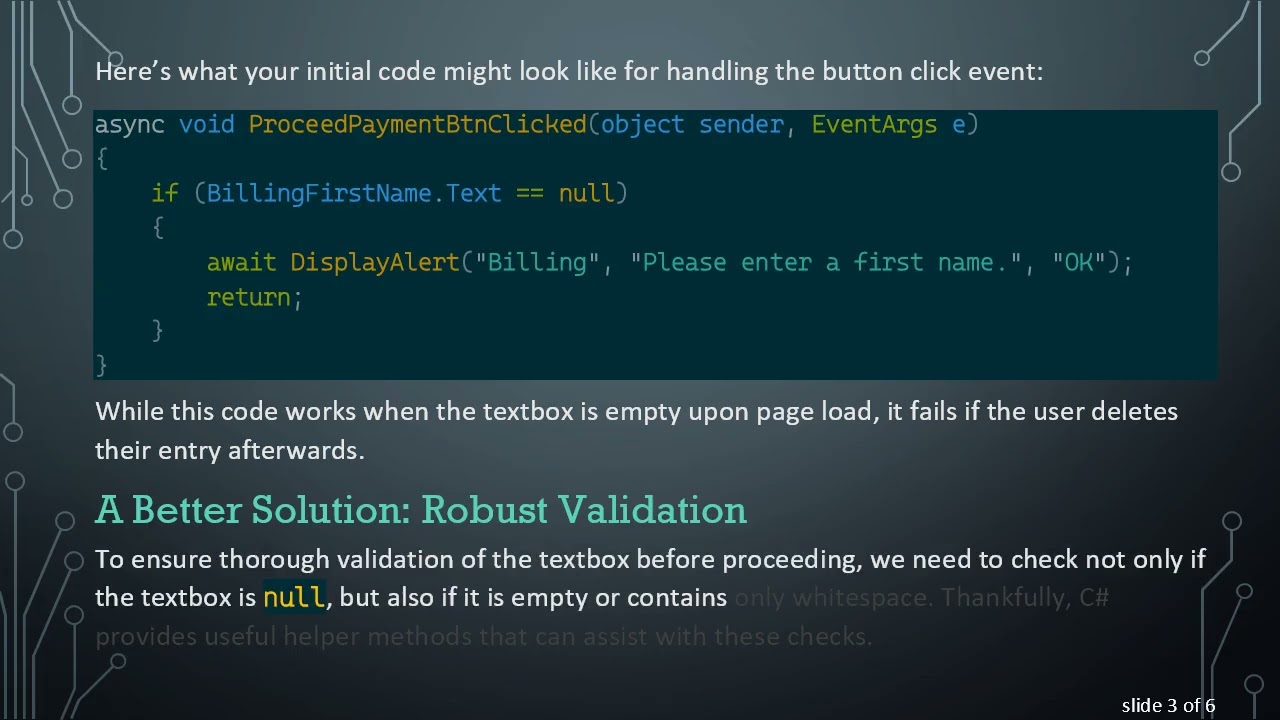The image size is (1280, 720).
Task: Click the null keyword in the if condition
Action: coord(586,193)
